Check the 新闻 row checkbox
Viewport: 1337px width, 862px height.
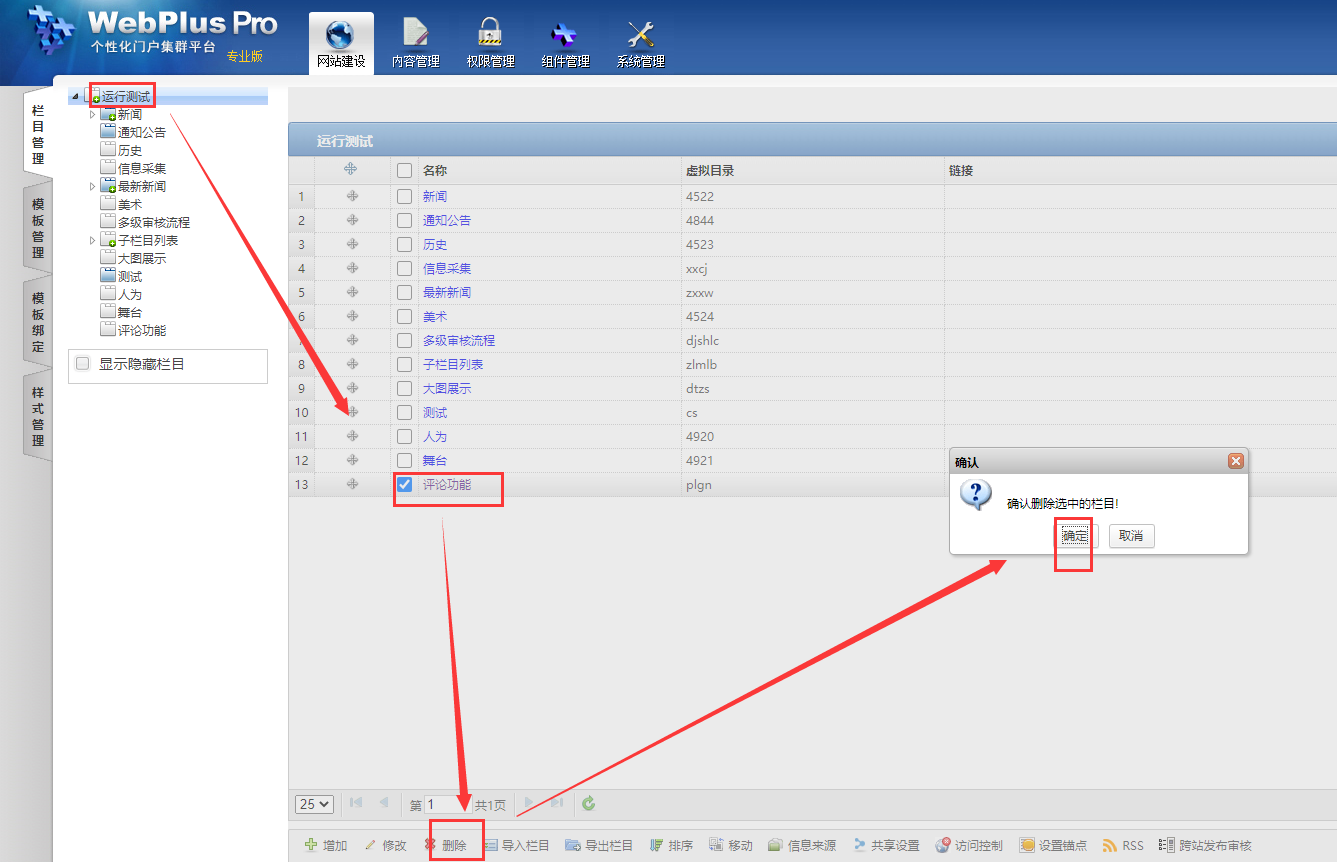point(404,197)
